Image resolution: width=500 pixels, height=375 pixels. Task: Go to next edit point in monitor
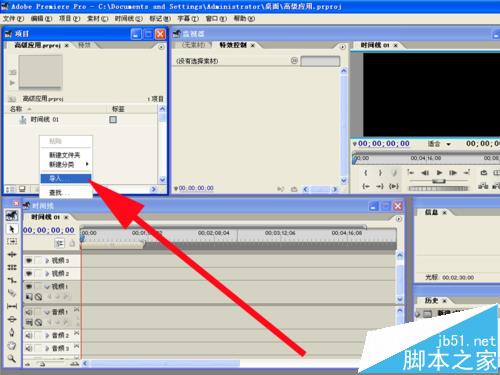[x=467, y=172]
